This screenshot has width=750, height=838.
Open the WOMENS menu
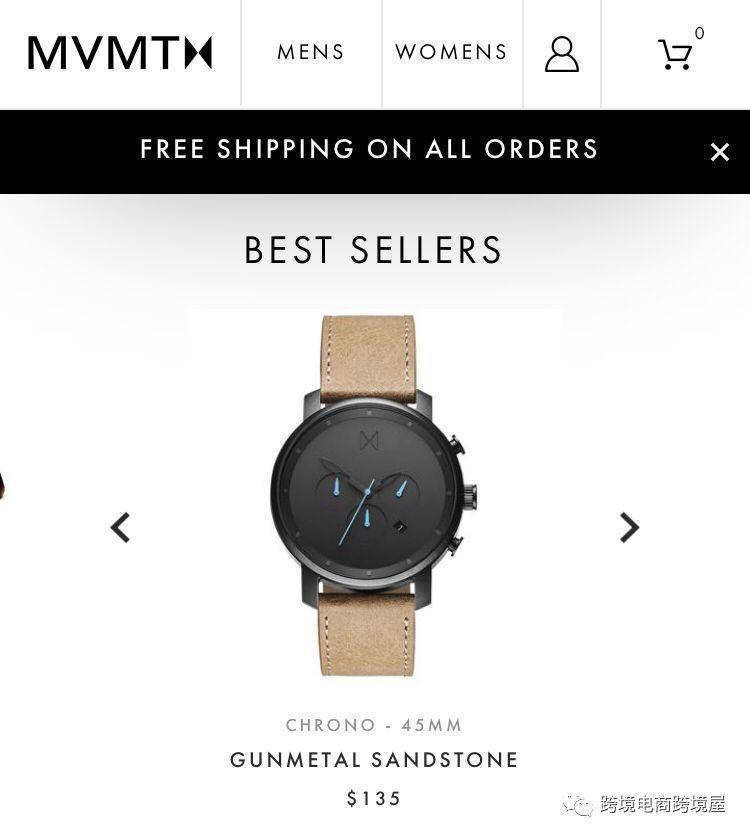[x=451, y=52]
